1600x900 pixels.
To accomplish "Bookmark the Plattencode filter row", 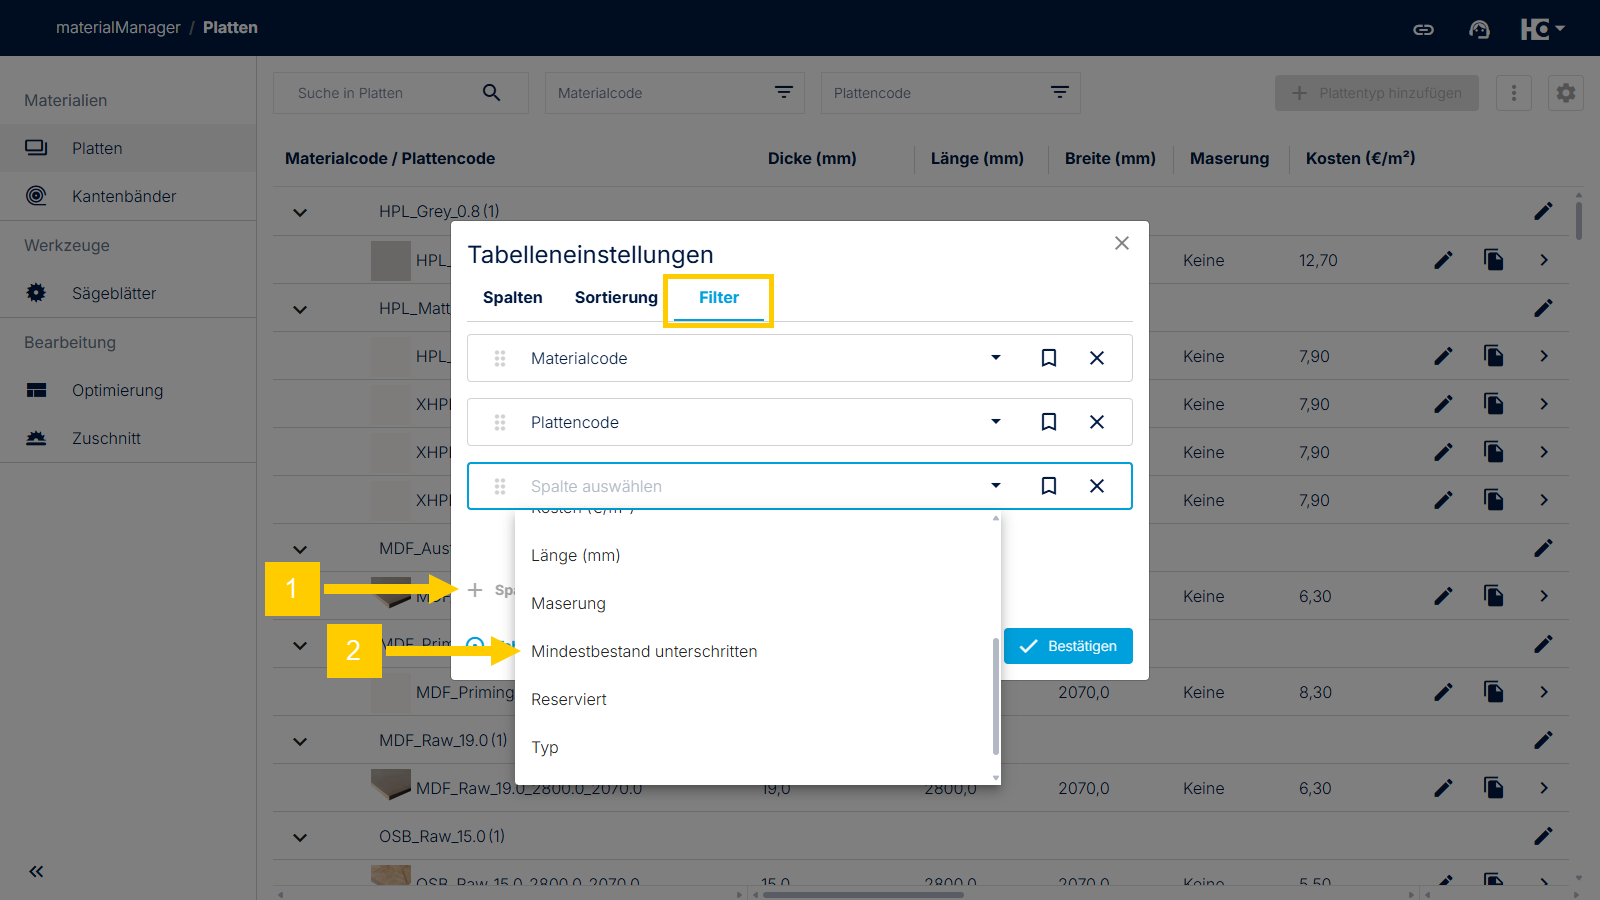I will (x=1049, y=422).
